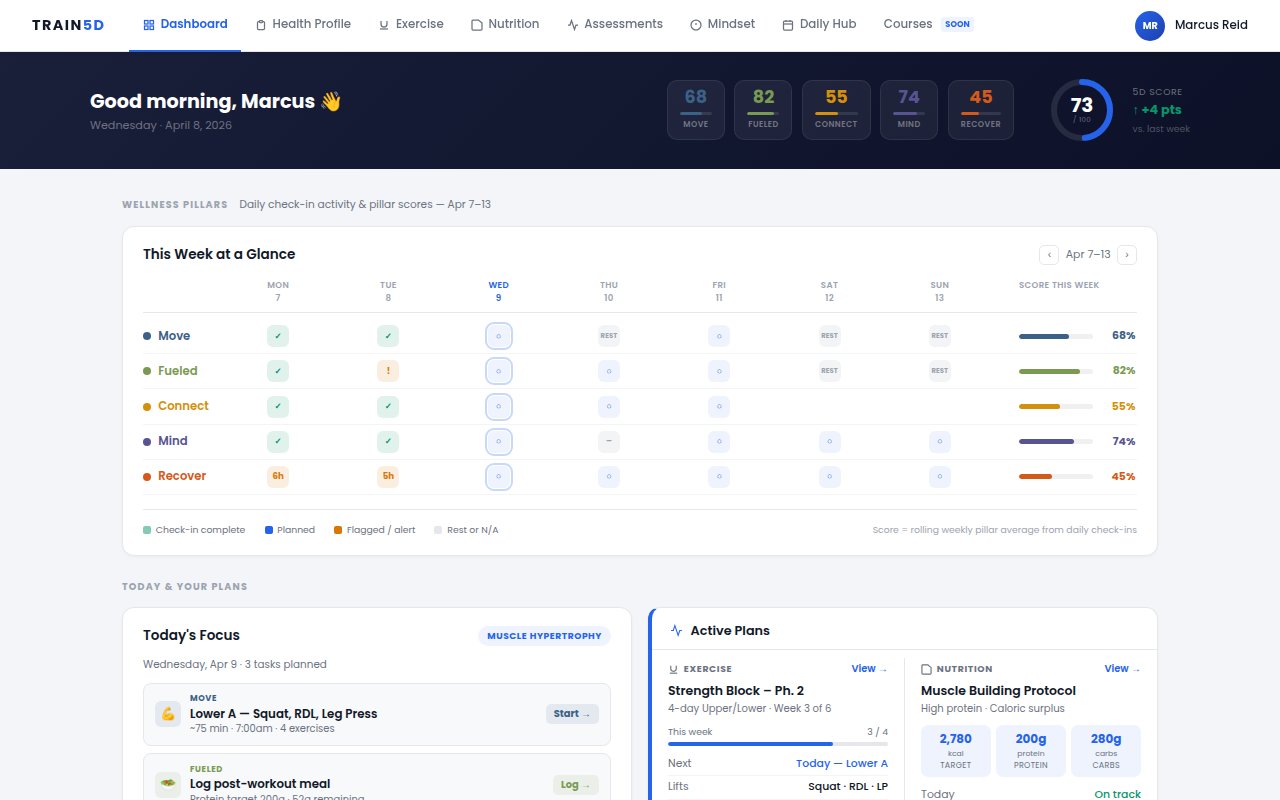Open the planned Recover cell for Wednesday
1280x800 pixels.
(499, 476)
